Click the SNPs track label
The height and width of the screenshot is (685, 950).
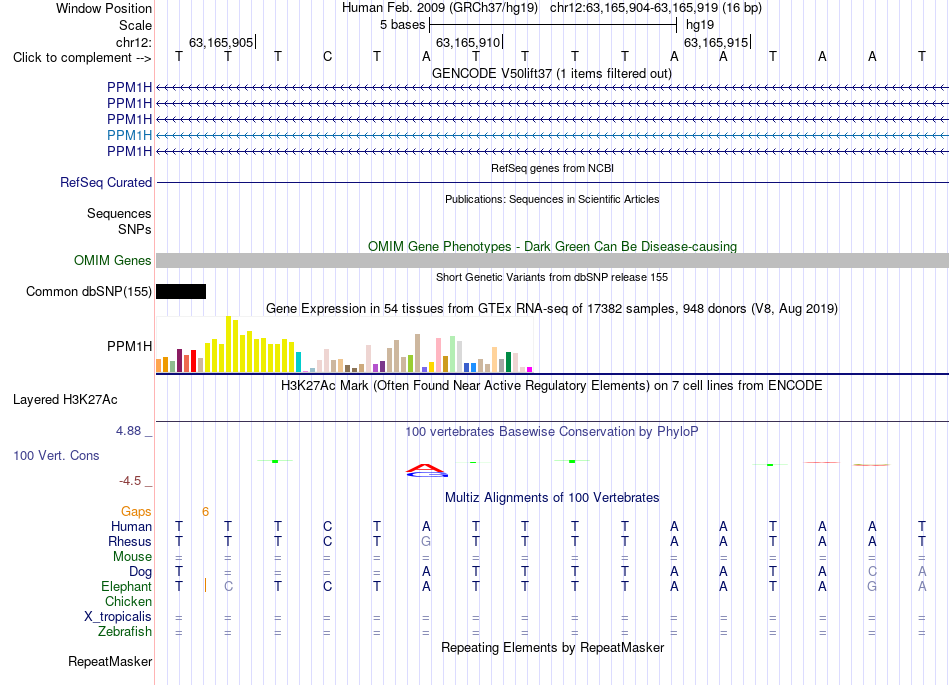point(135,230)
